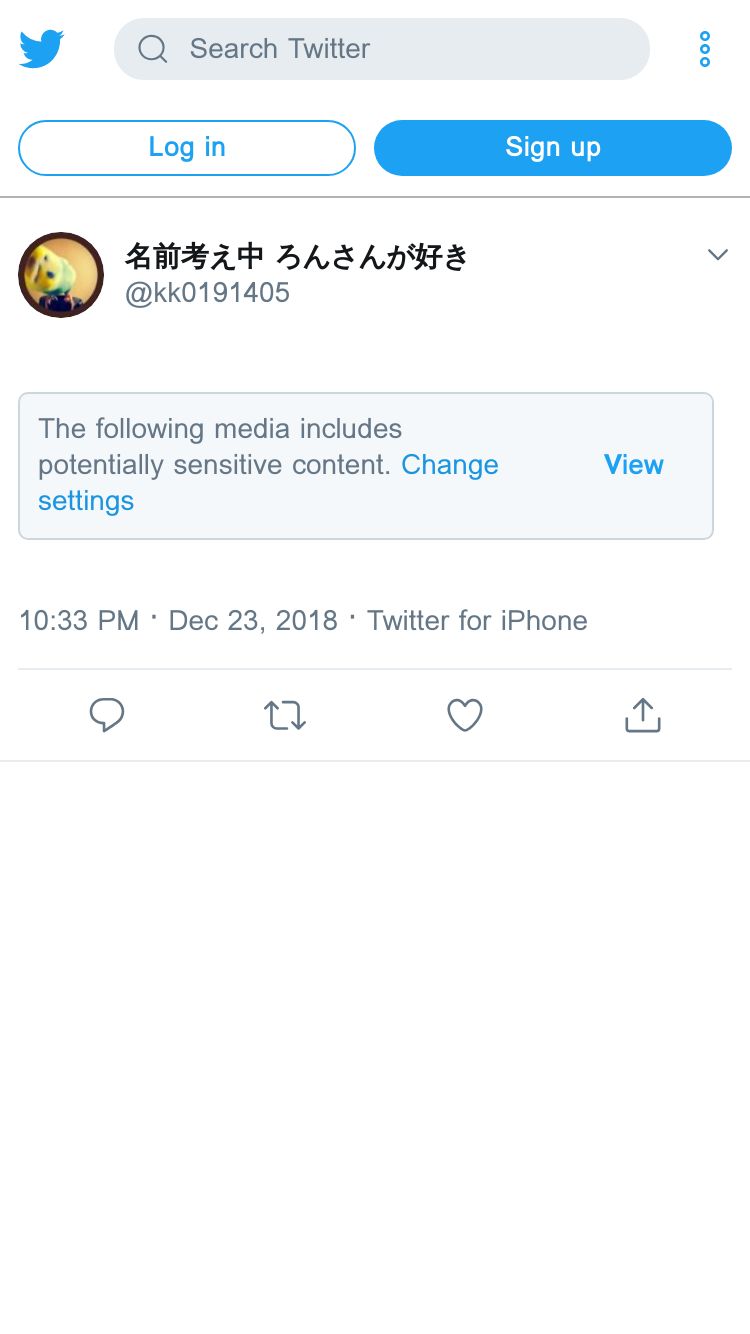Share the tweet via upload arrow icon

pyautogui.click(x=642, y=715)
